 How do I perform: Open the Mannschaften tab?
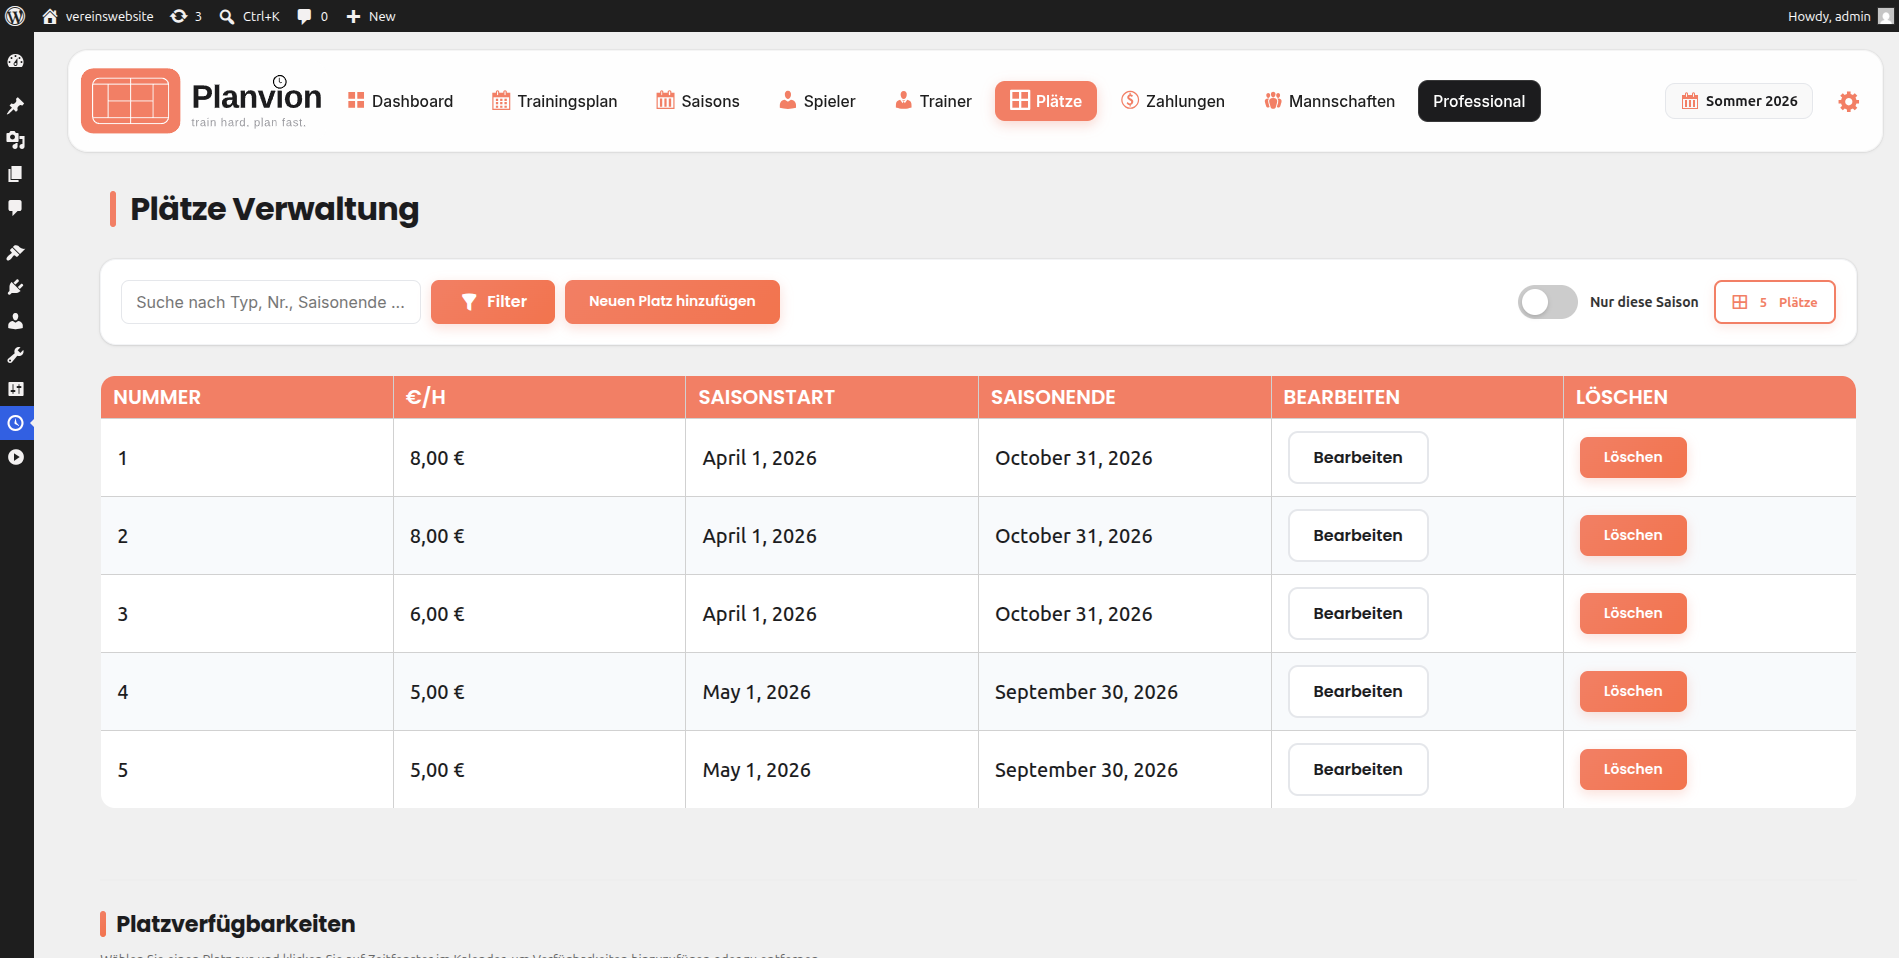pos(1329,101)
